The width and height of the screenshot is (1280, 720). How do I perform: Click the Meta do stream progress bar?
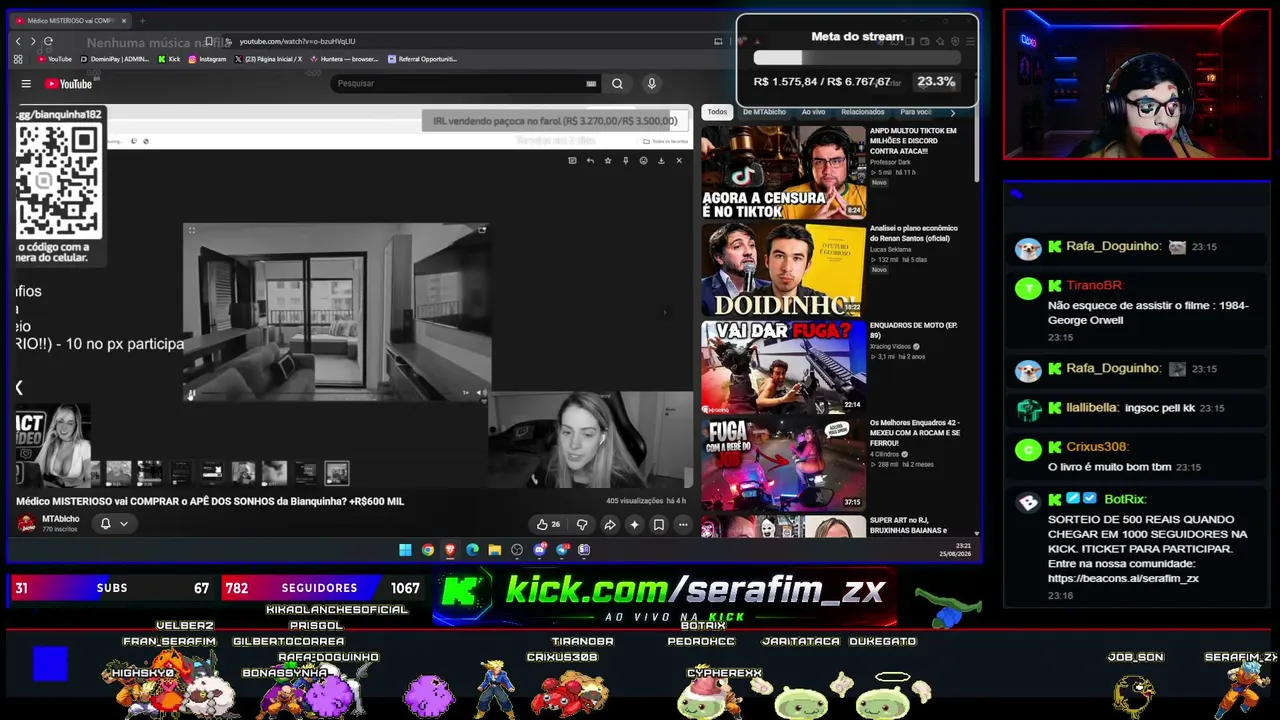pos(857,58)
